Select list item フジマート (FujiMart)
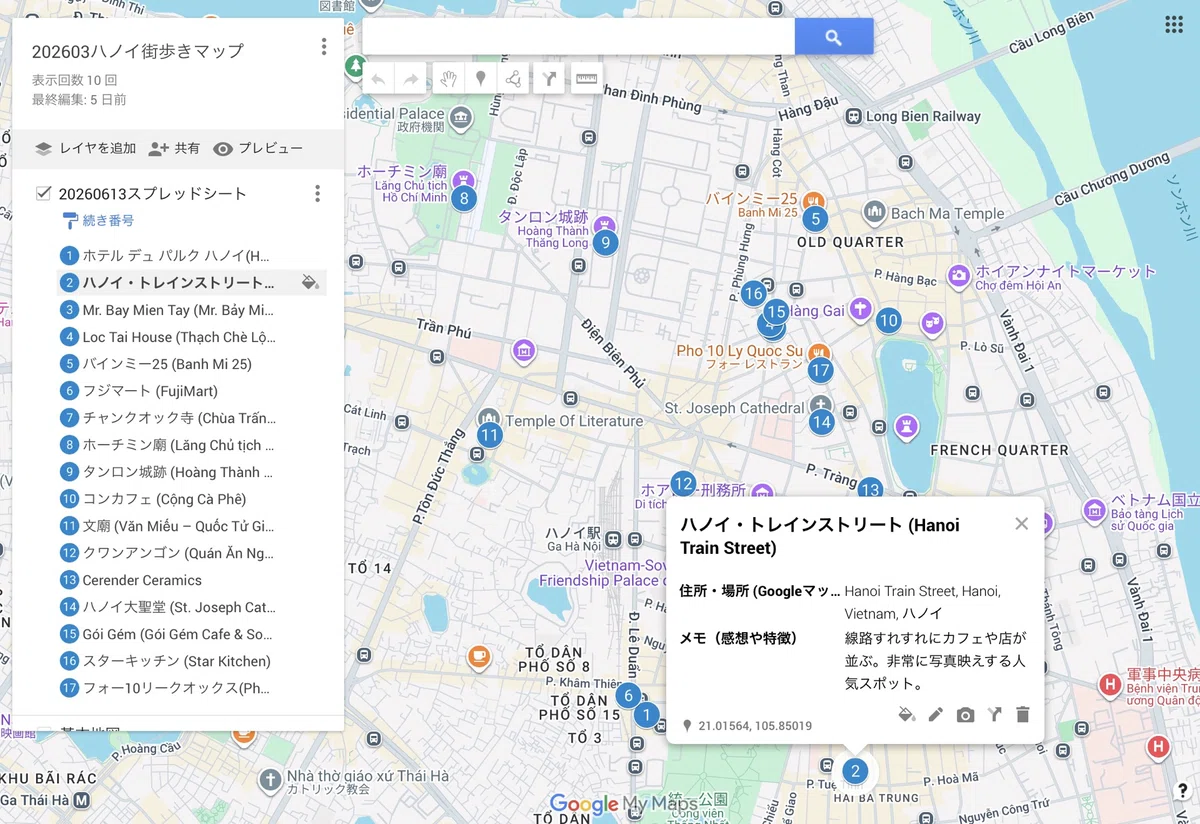Screen dimensions: 1200x824 click(x=193, y=391)
